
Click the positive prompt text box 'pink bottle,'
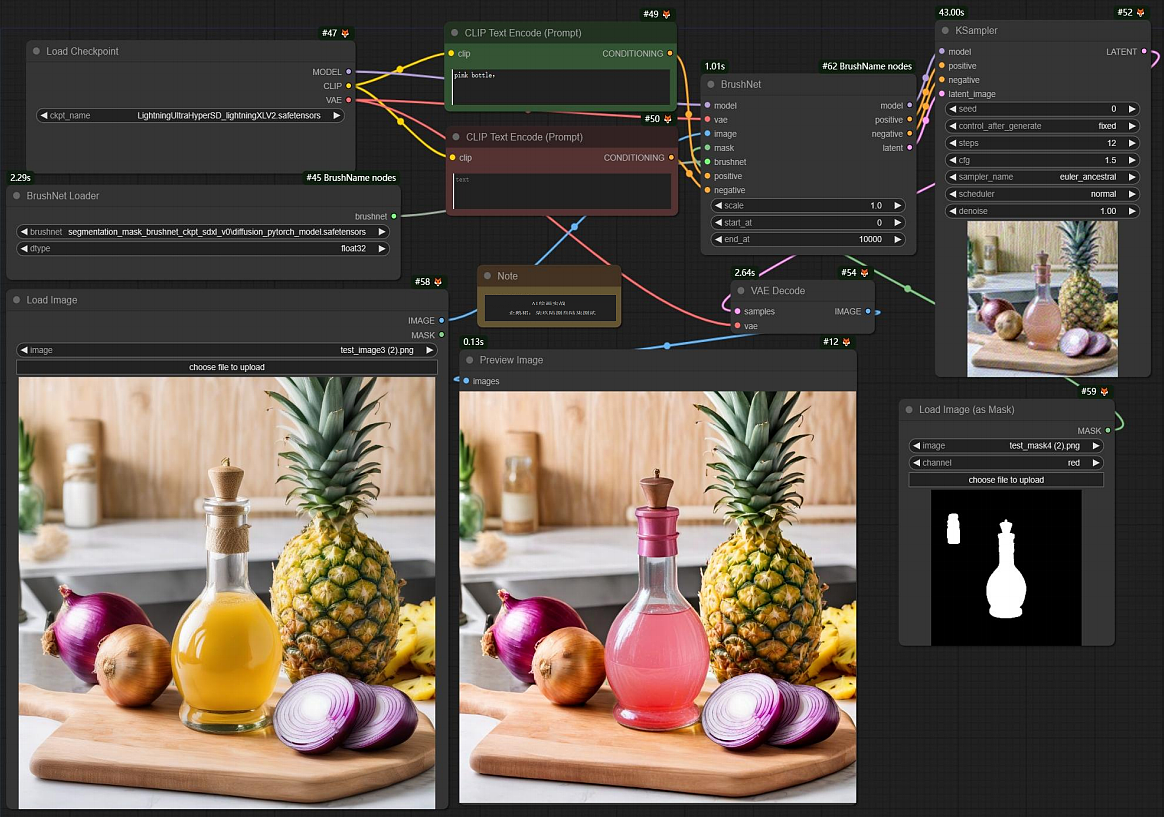pyautogui.click(x=560, y=87)
